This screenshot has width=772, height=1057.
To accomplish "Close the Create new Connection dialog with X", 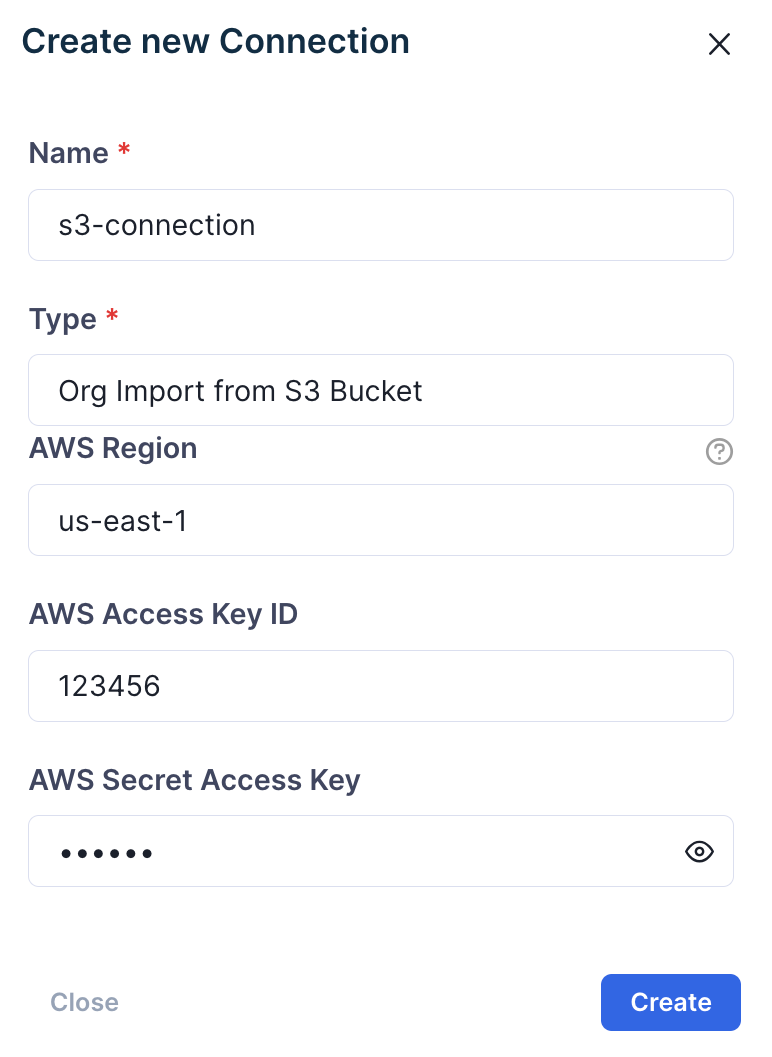I will pyautogui.click(x=719, y=44).
